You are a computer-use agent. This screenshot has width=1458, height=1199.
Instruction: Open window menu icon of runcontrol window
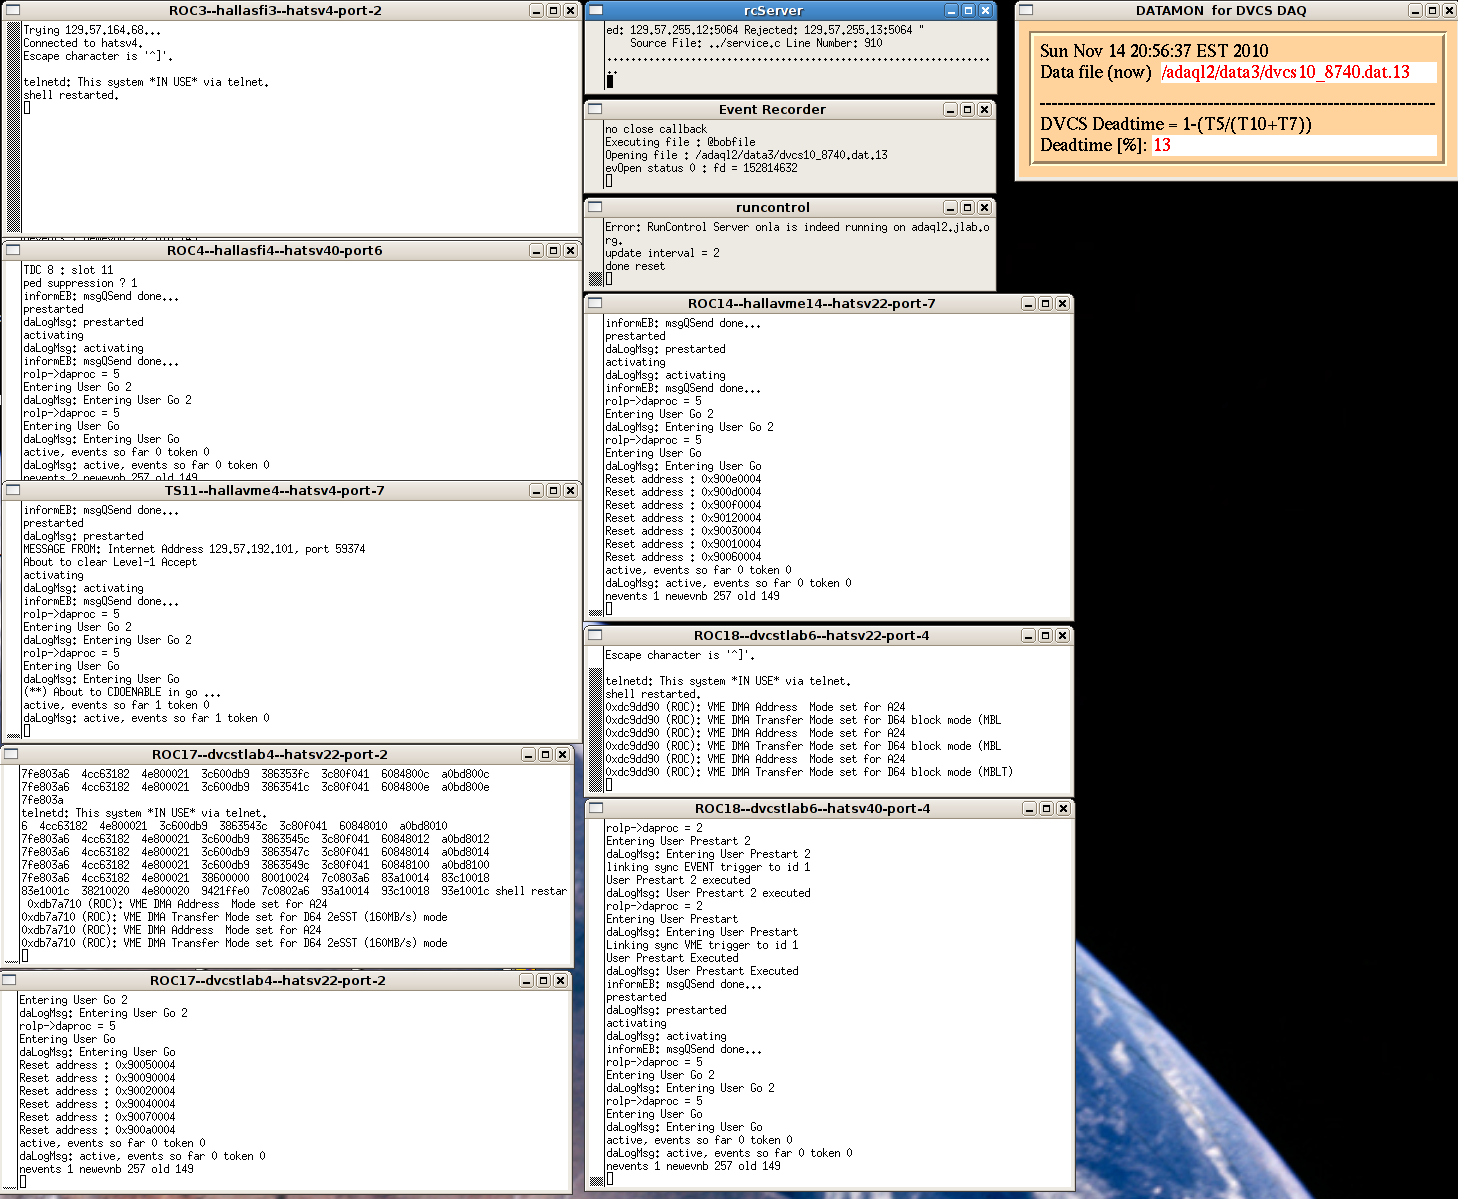tap(595, 207)
